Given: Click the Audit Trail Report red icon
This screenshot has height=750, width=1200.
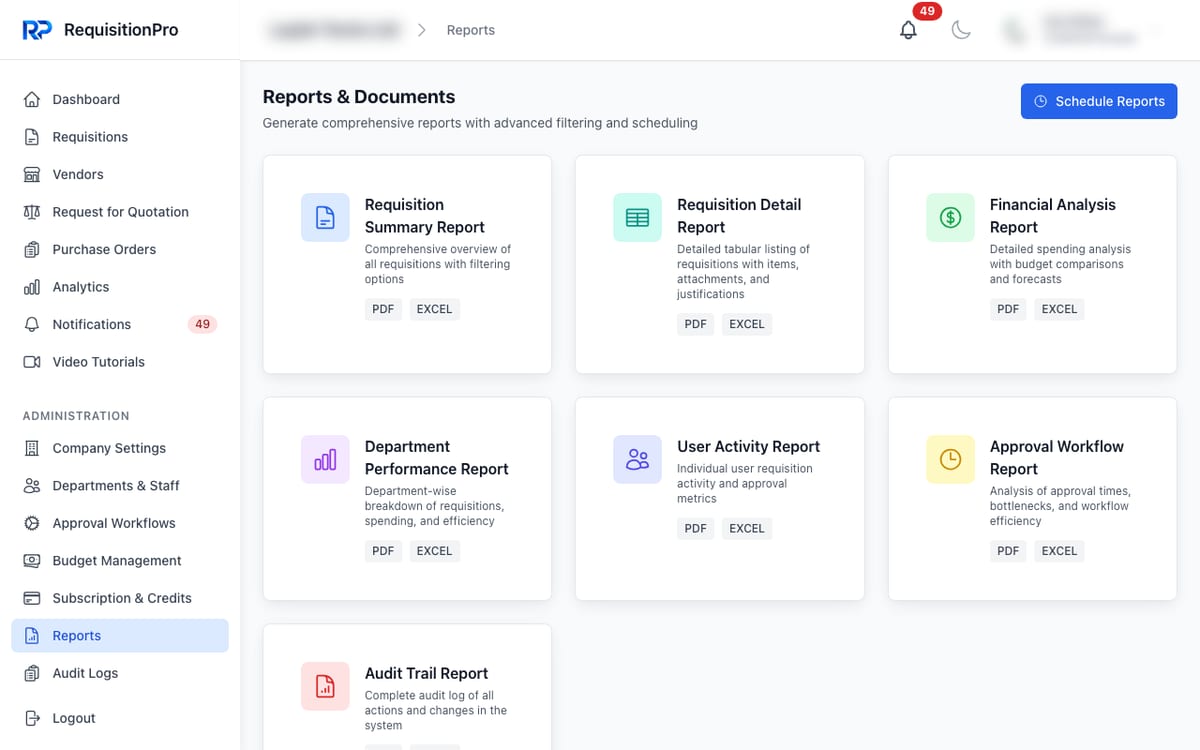Looking at the screenshot, I should coord(325,686).
